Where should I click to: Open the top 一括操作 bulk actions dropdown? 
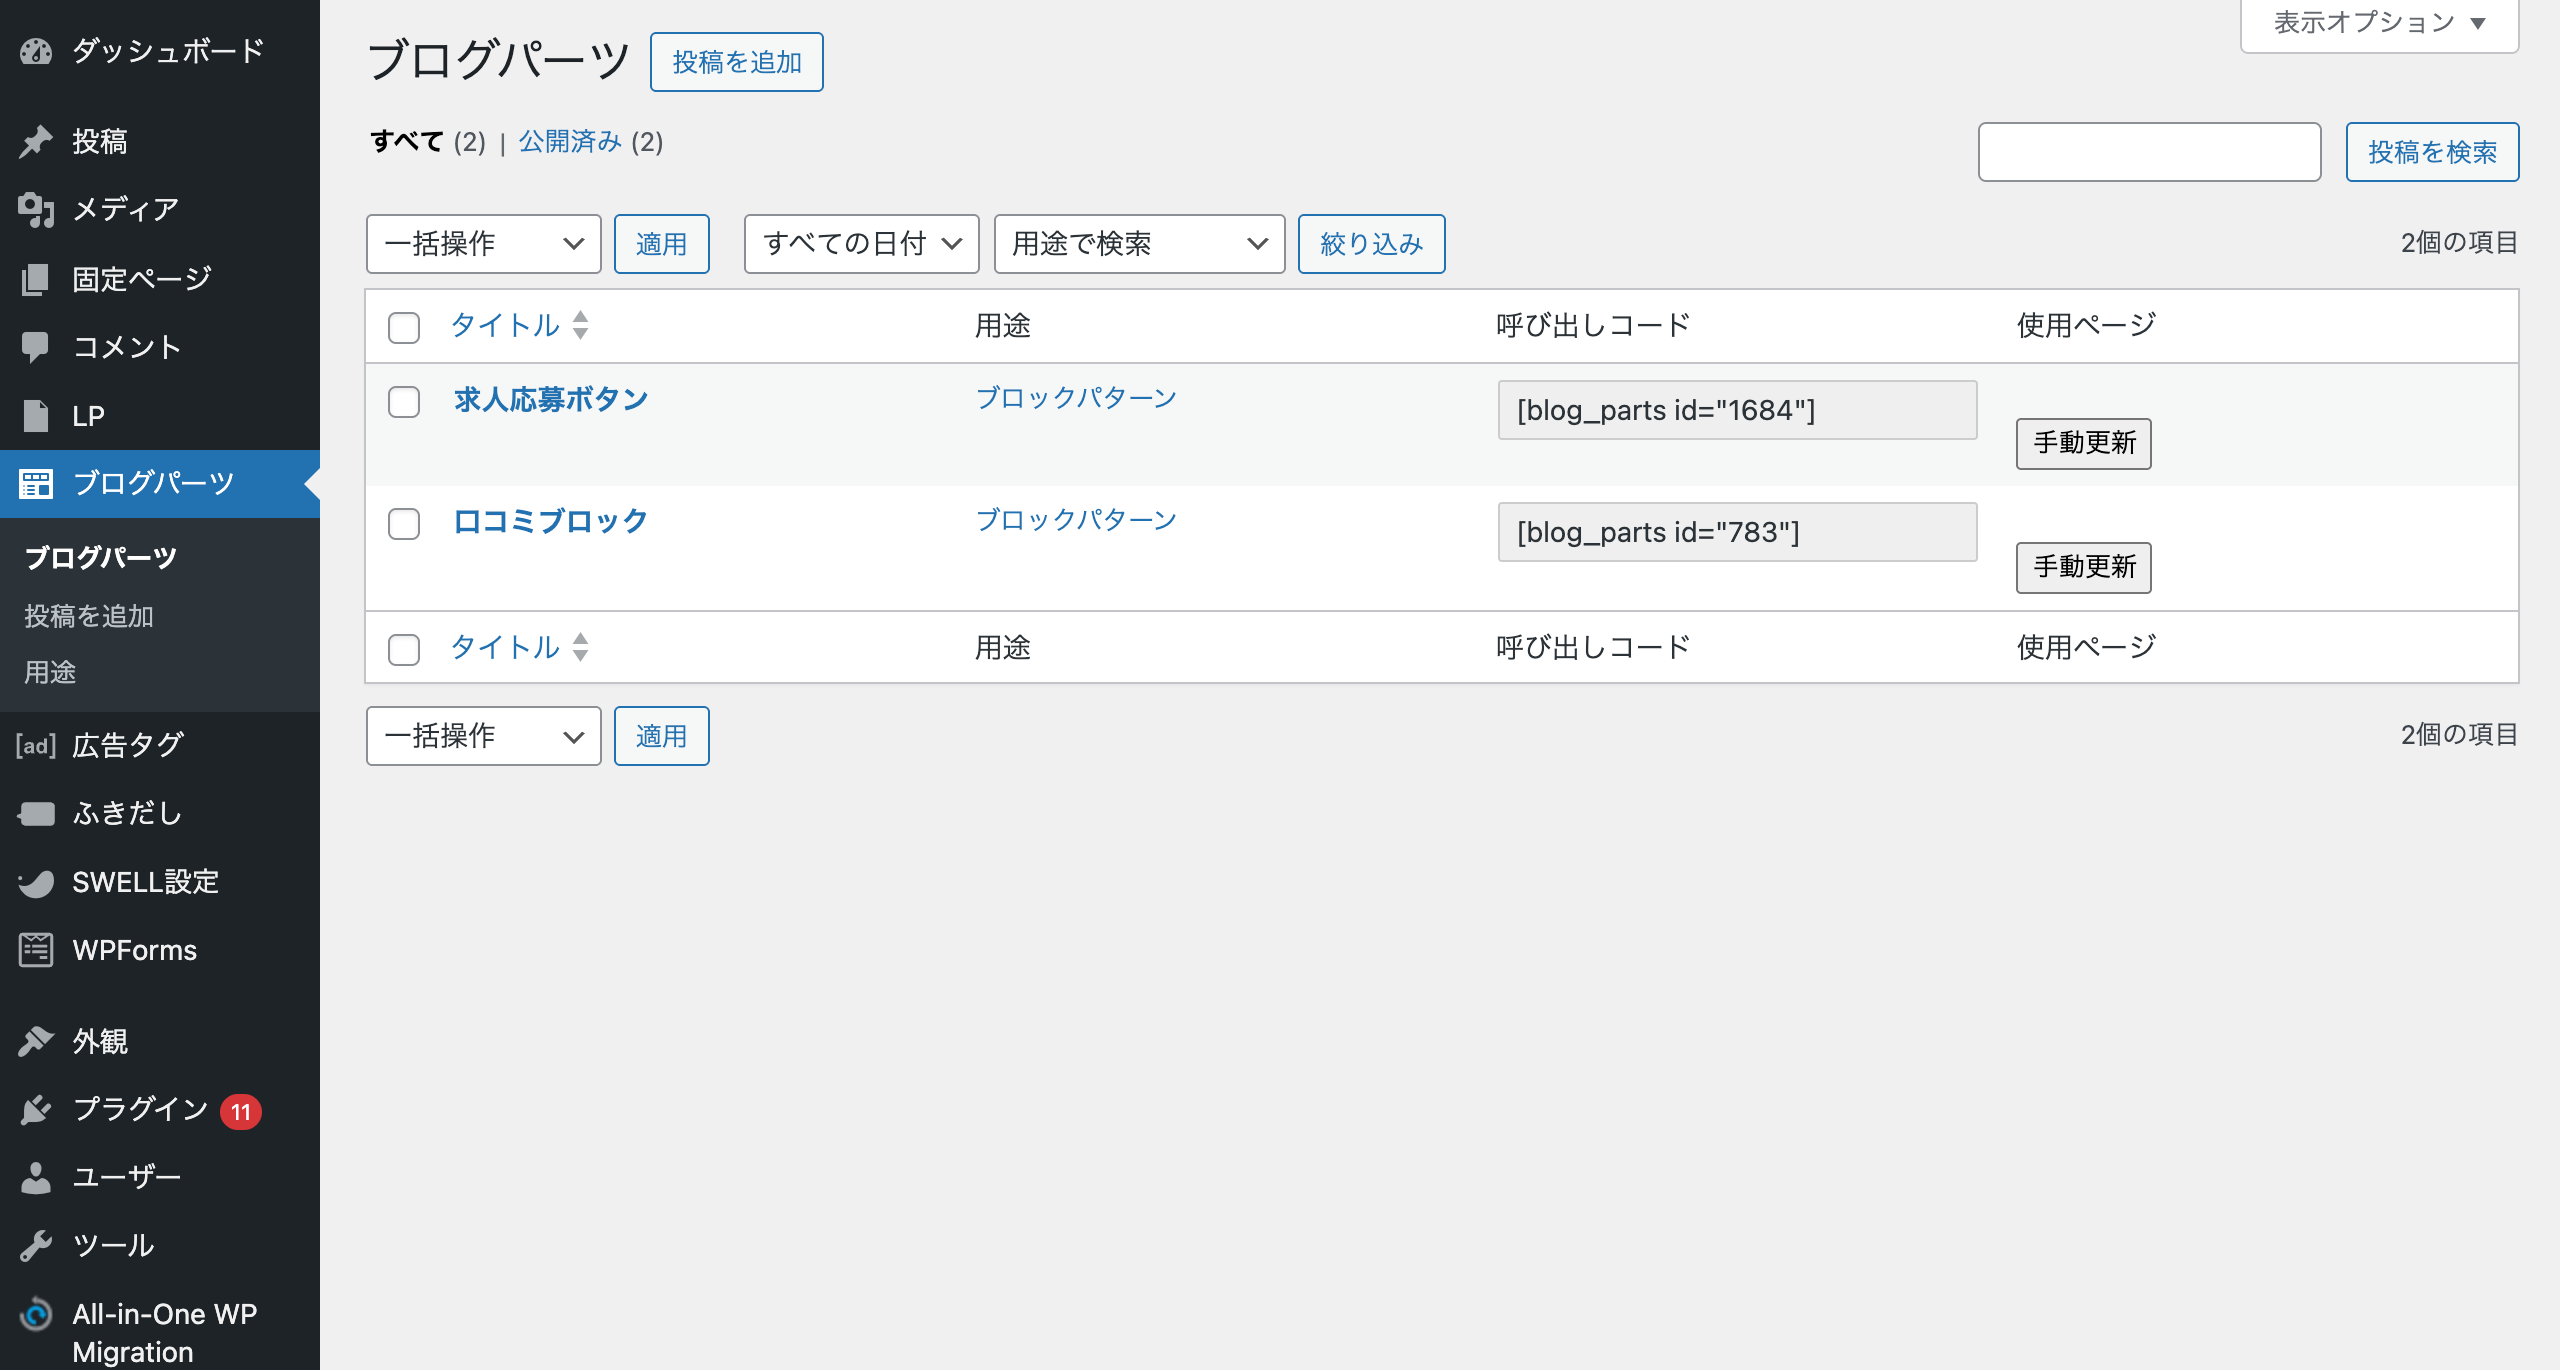(483, 244)
